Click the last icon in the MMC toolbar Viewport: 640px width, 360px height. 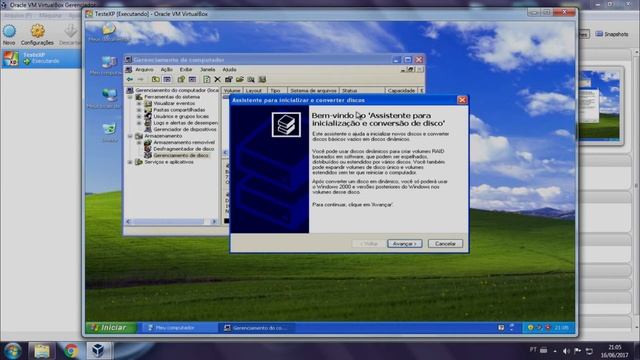pos(262,79)
